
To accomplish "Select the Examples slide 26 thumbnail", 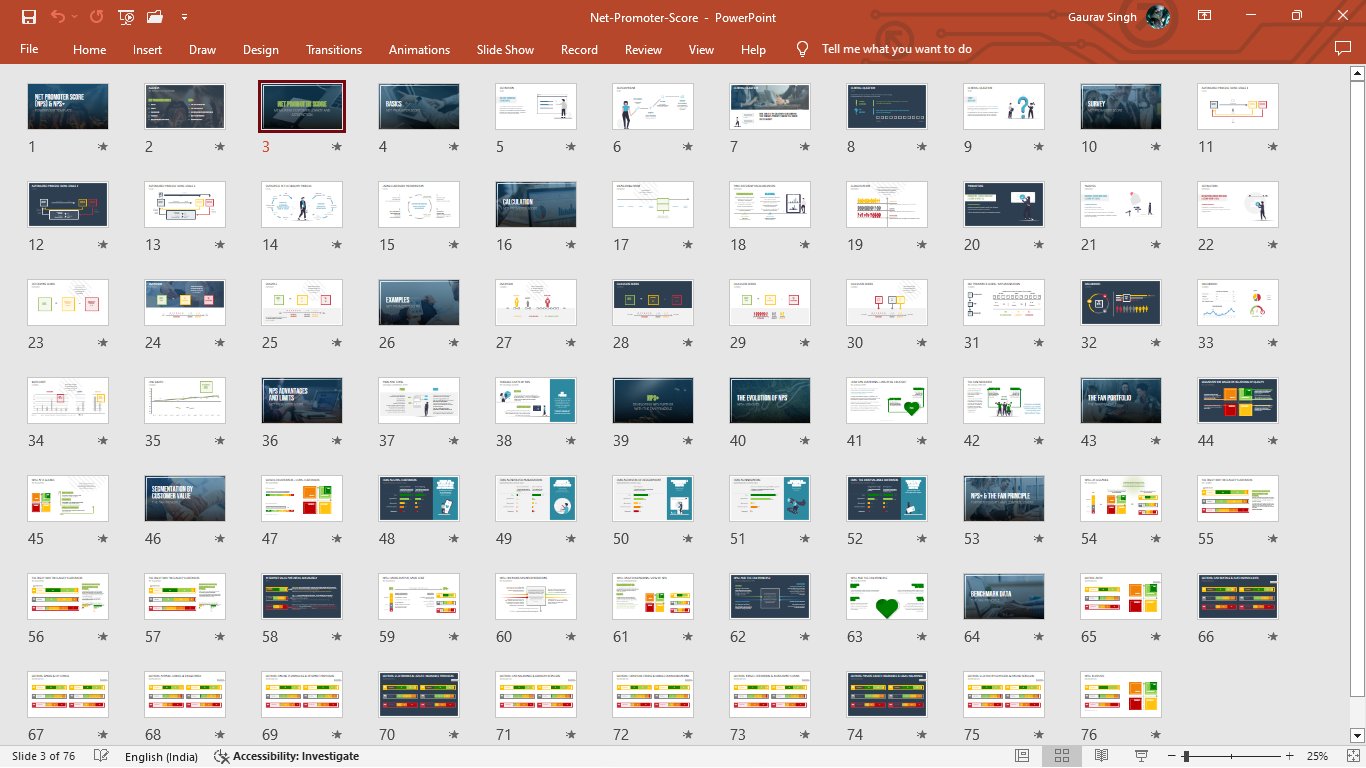I will coord(419,303).
